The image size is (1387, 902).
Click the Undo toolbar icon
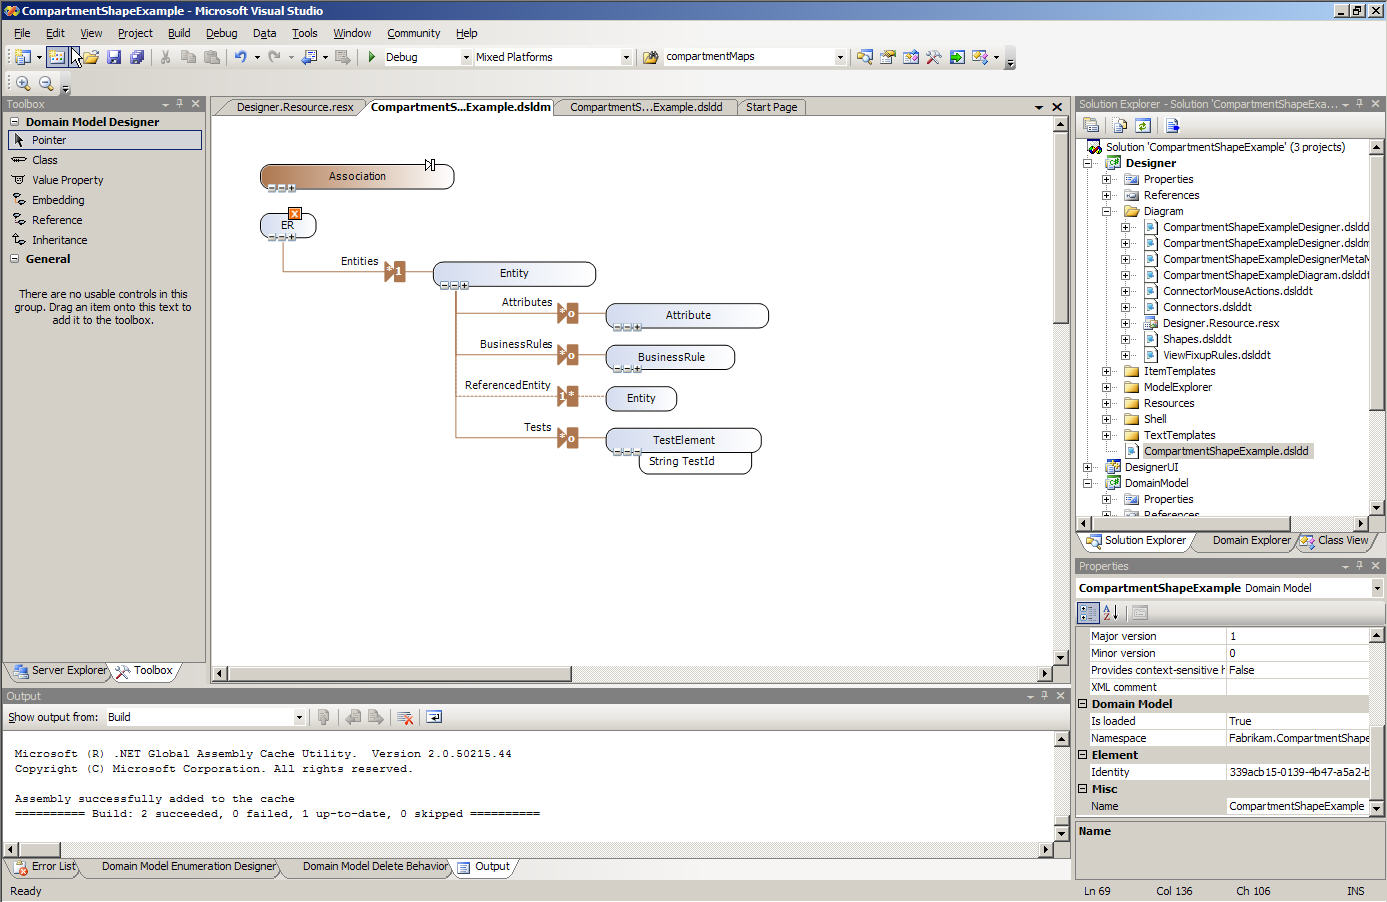(240, 57)
